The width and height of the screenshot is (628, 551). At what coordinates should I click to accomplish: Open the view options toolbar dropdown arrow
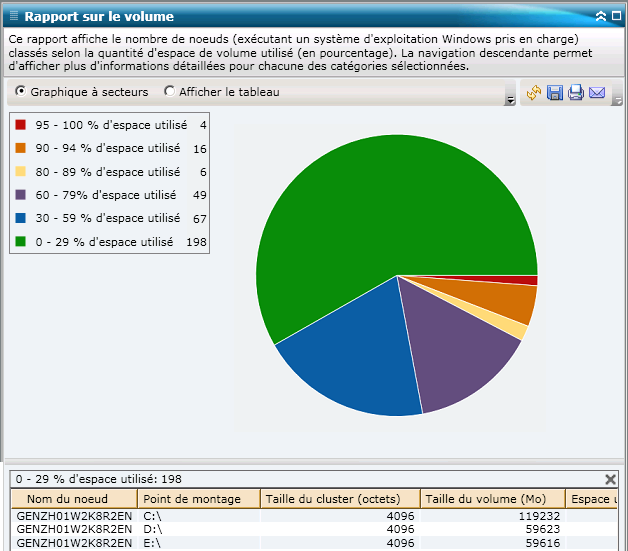pyautogui.click(x=510, y=100)
